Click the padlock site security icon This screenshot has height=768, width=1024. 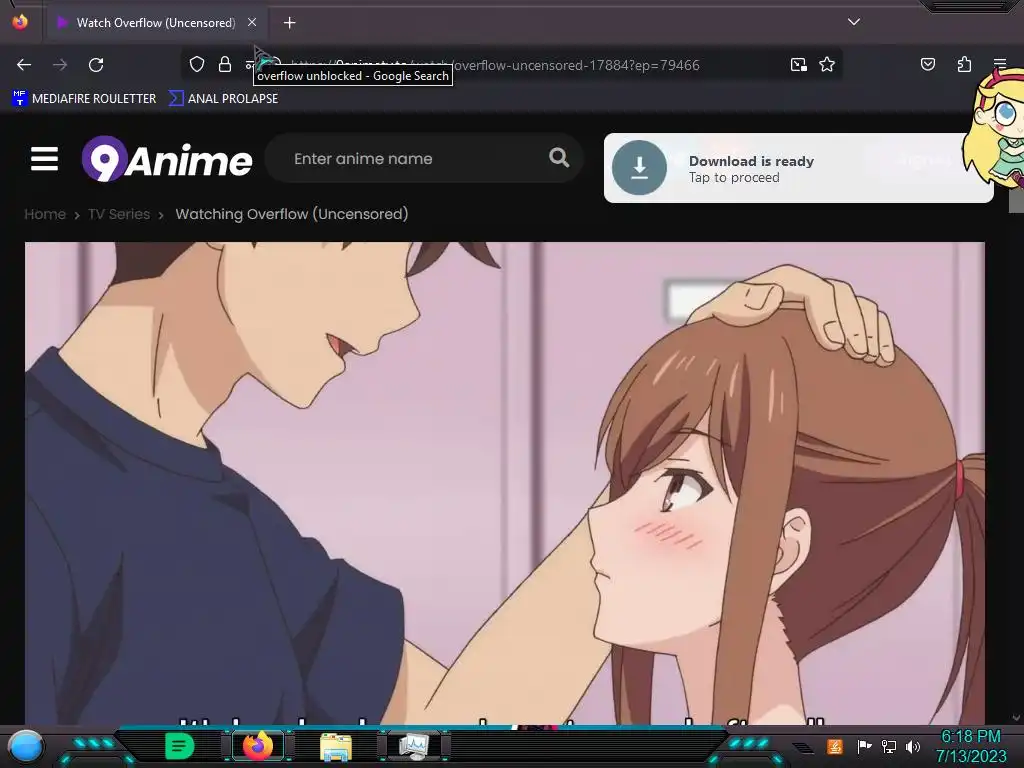(225, 64)
